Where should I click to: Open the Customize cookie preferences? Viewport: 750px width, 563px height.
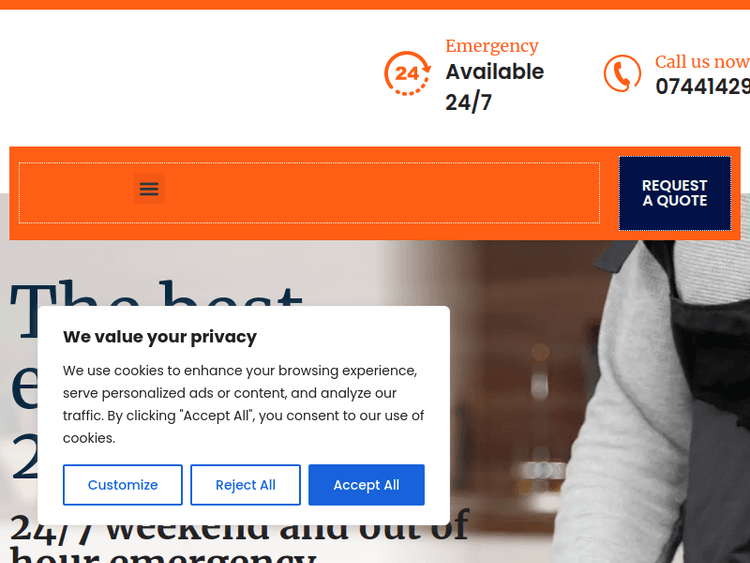122,485
